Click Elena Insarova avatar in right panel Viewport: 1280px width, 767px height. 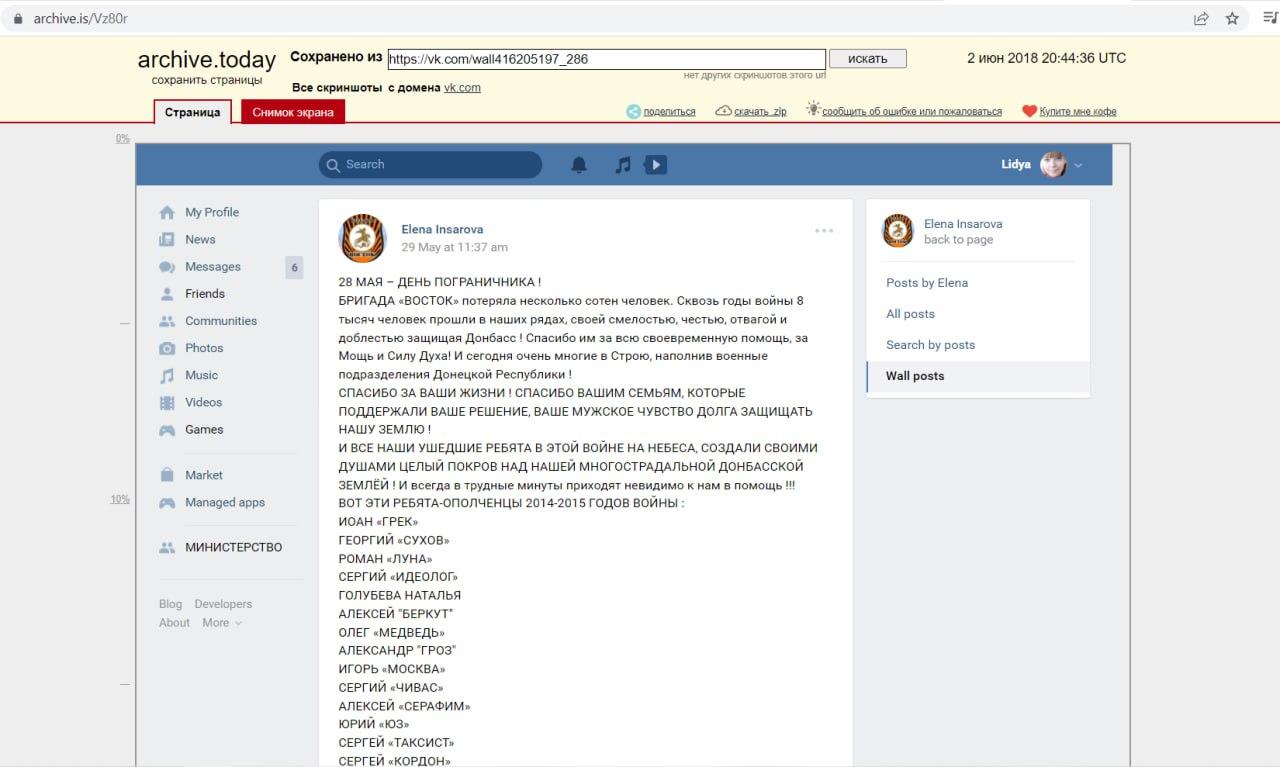pyautogui.click(x=898, y=231)
